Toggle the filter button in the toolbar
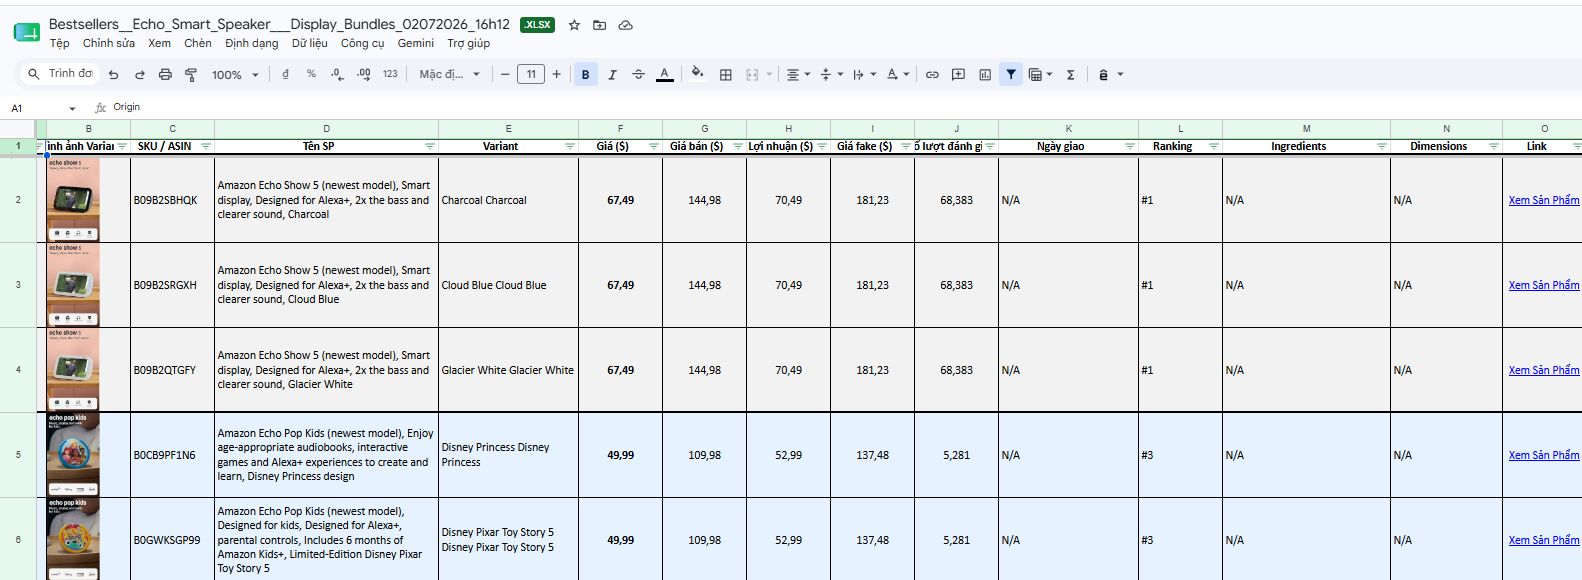 click(x=1011, y=74)
